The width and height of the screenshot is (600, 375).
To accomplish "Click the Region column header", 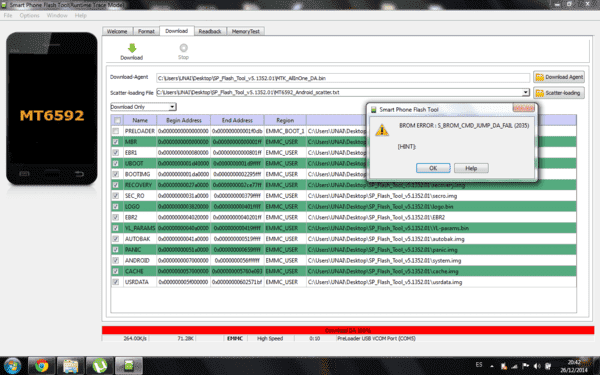I will coord(285,120).
